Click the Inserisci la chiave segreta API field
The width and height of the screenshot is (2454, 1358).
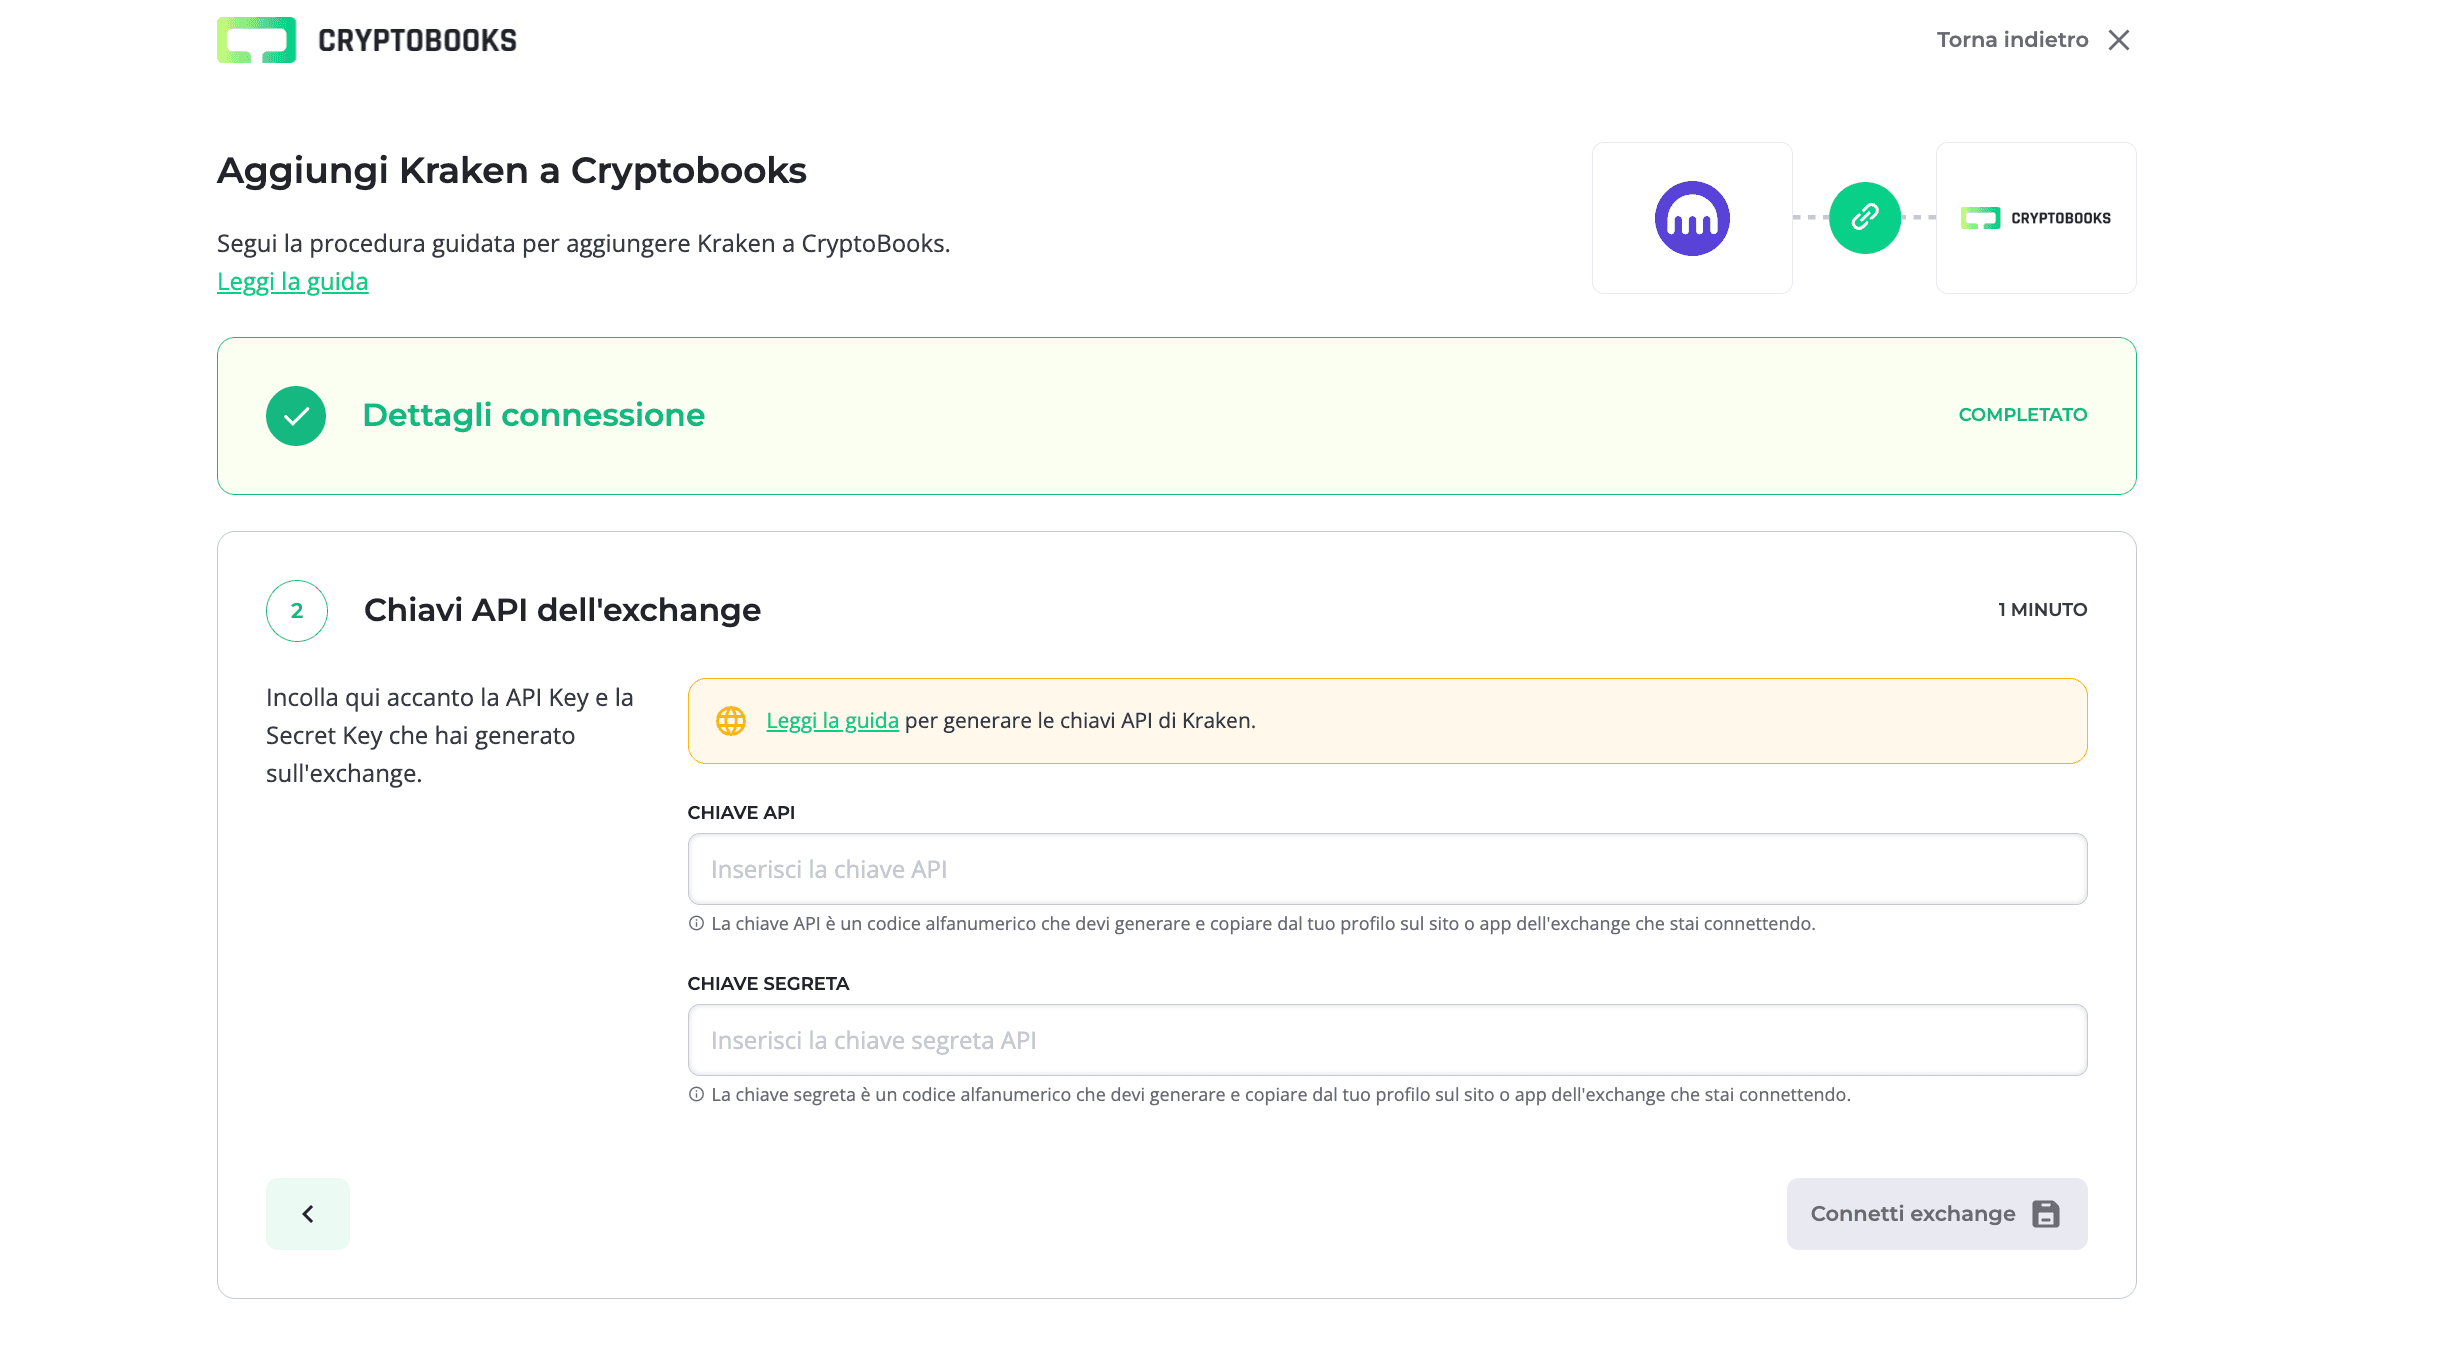coord(1386,1040)
